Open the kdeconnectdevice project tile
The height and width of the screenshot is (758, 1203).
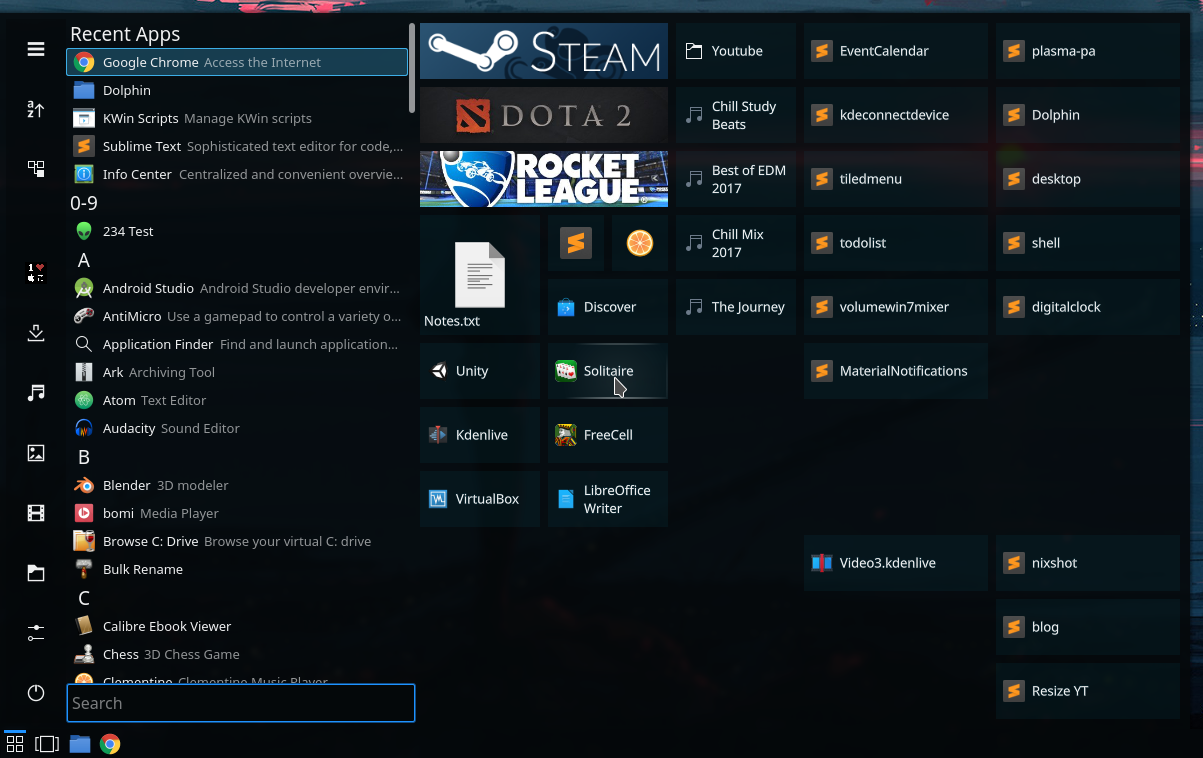click(896, 115)
